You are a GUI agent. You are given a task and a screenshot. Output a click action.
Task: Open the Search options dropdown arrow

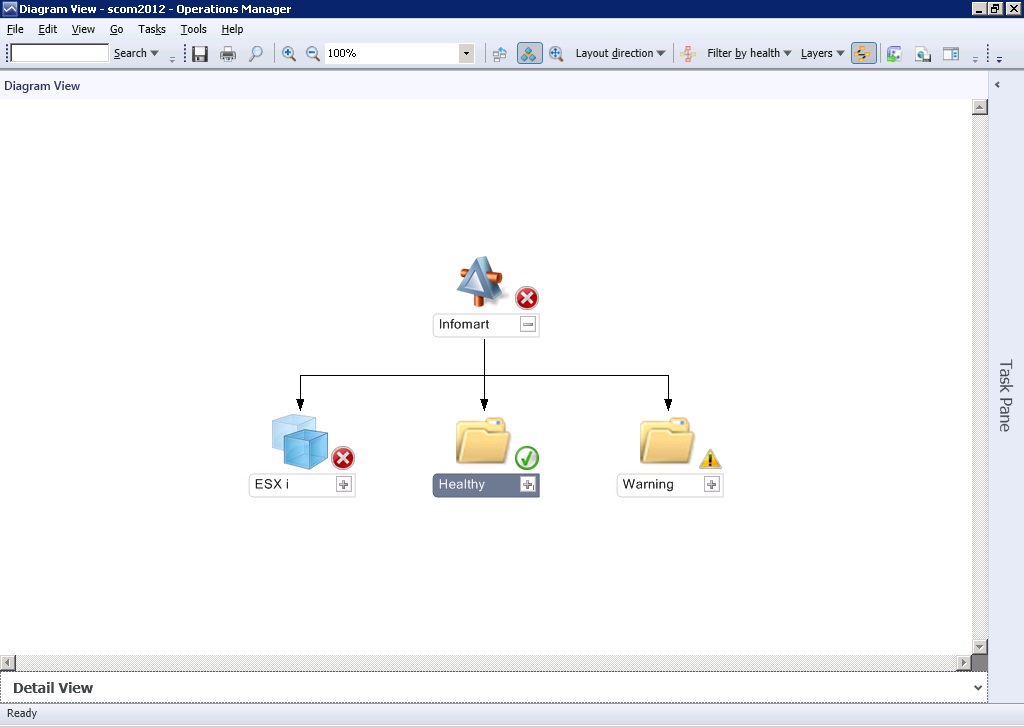click(155, 54)
